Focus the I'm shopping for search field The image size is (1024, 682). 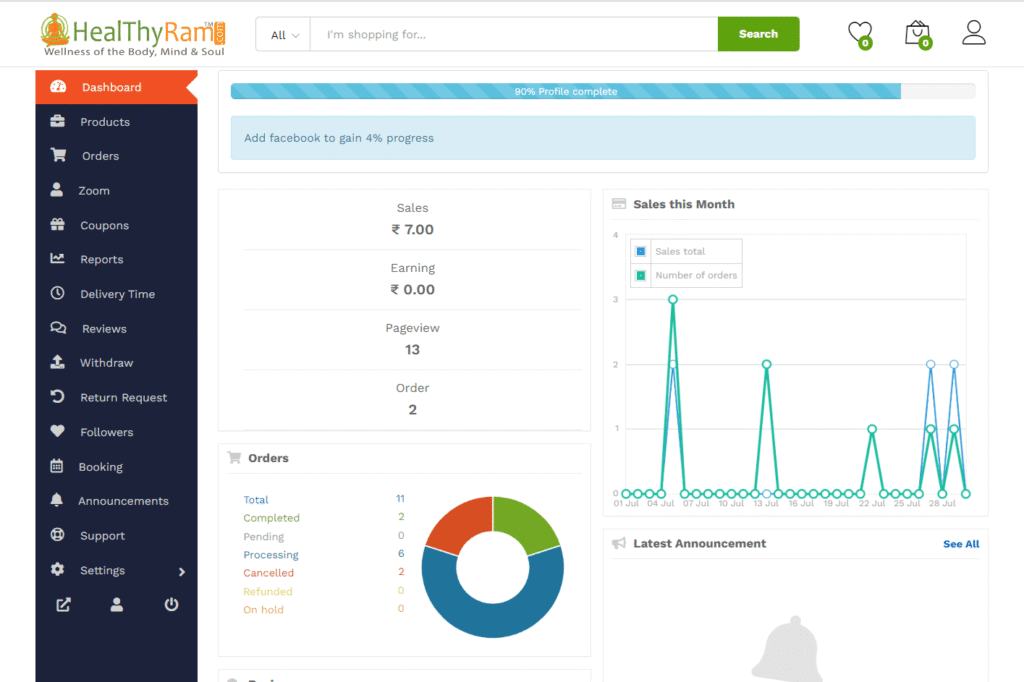(514, 35)
